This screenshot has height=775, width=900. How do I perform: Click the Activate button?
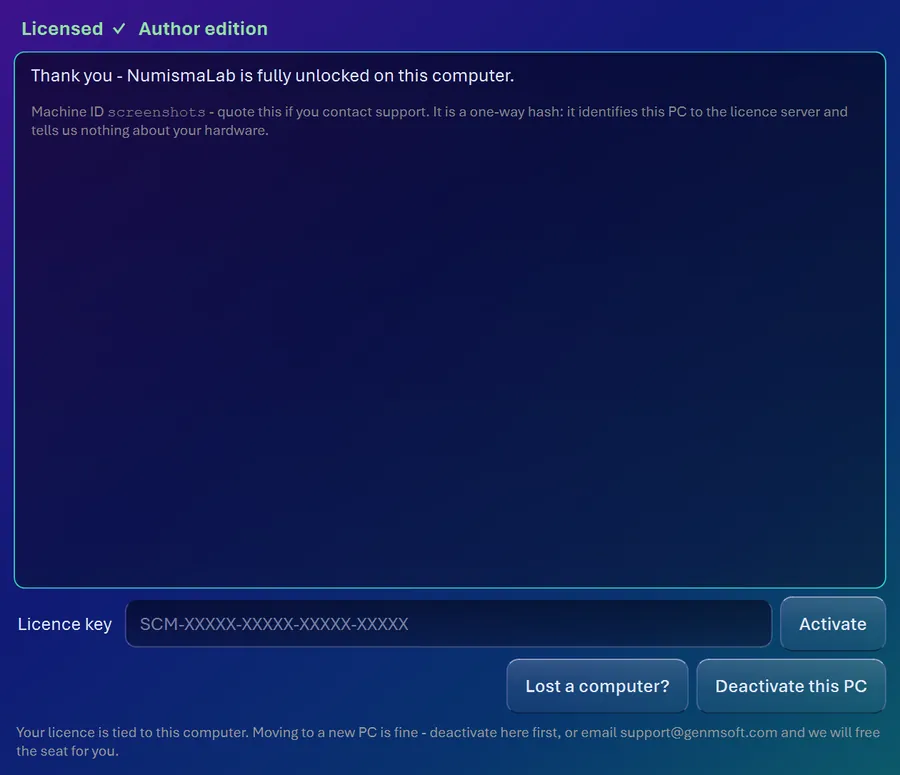coord(832,623)
